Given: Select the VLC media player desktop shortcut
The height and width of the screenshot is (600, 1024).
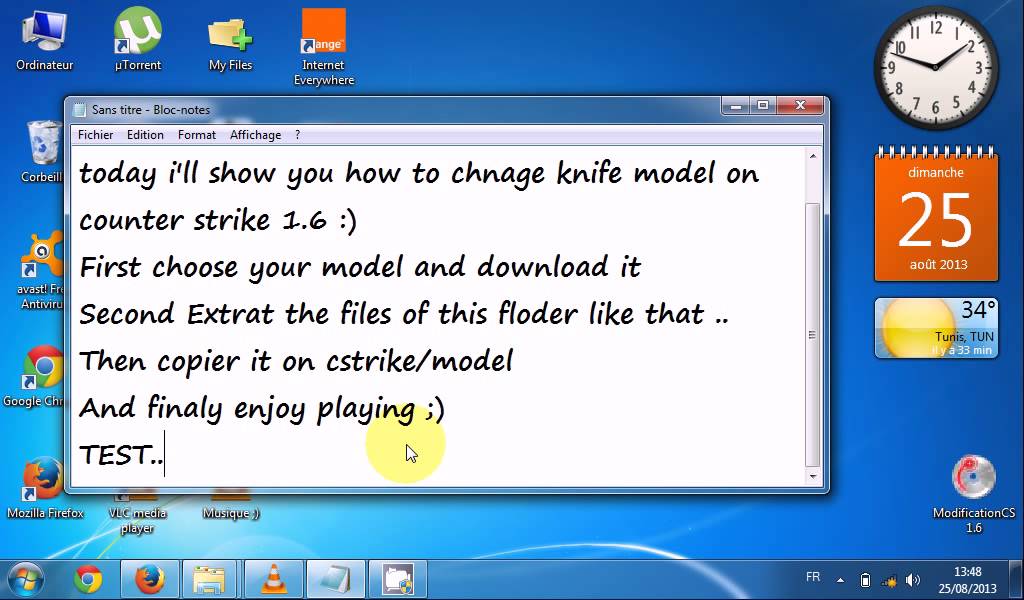Looking at the screenshot, I should pyautogui.click(x=137, y=513).
